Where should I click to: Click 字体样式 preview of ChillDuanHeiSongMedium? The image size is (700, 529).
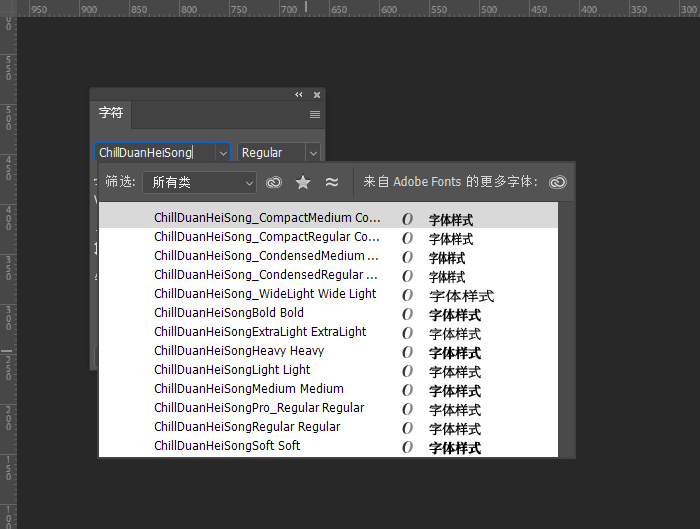pos(455,391)
